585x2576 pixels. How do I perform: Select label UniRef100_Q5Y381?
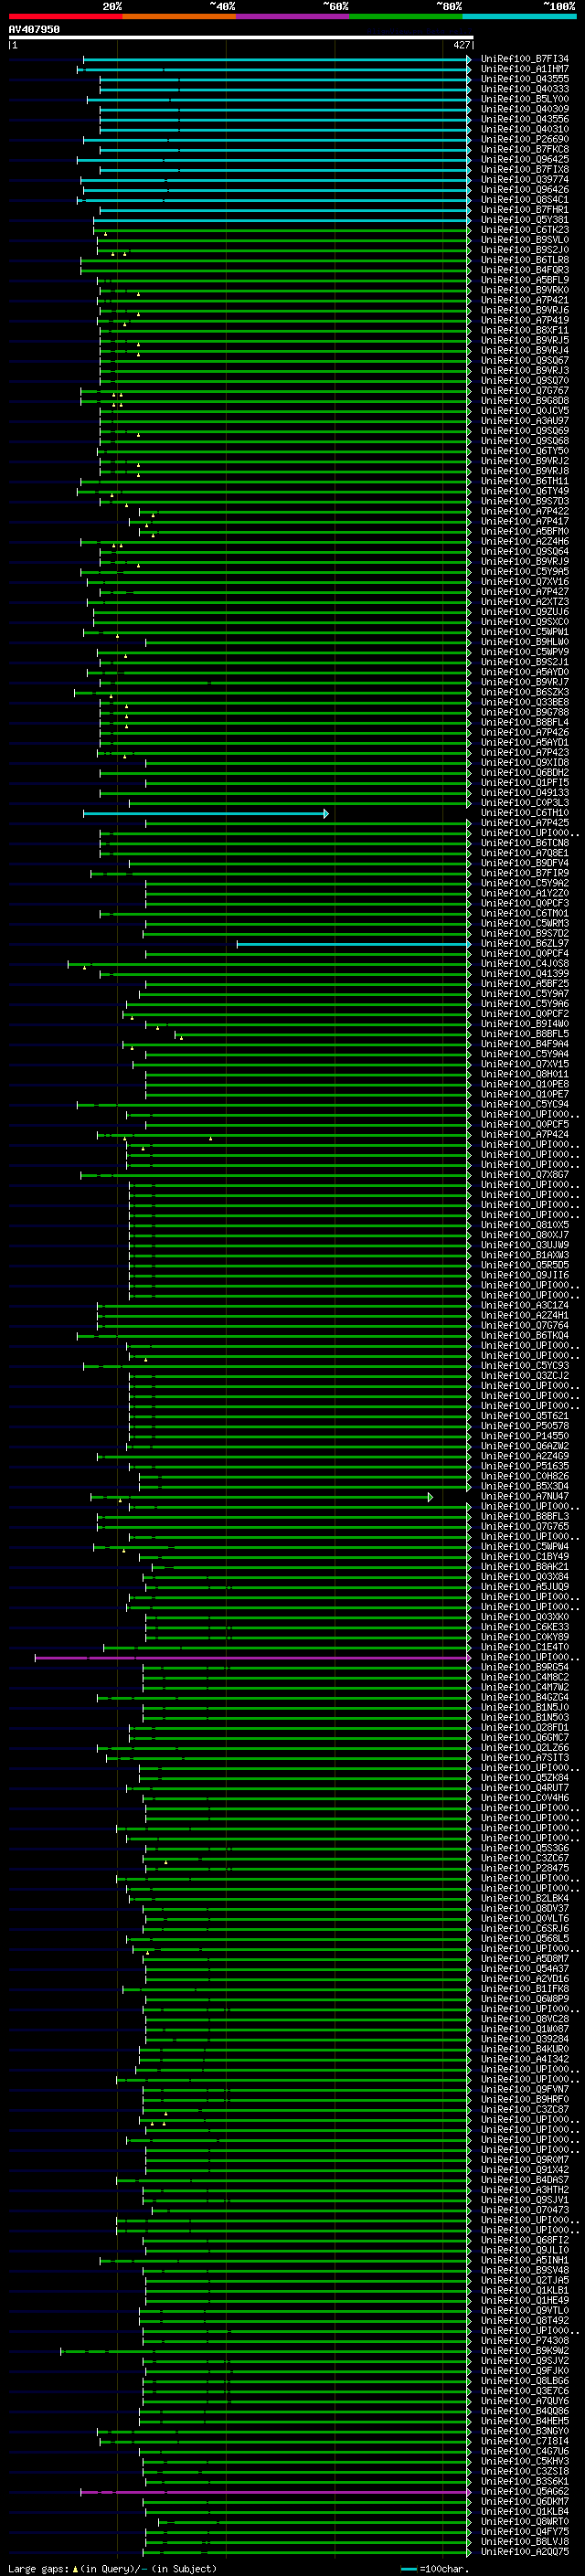tap(525, 220)
